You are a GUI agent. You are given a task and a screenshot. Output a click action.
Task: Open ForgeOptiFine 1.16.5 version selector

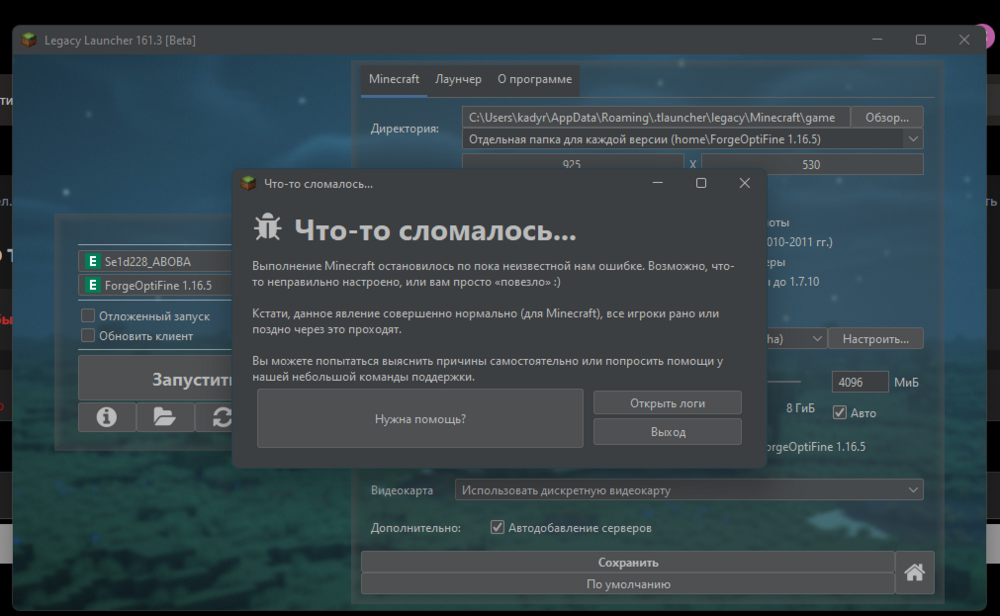point(156,285)
